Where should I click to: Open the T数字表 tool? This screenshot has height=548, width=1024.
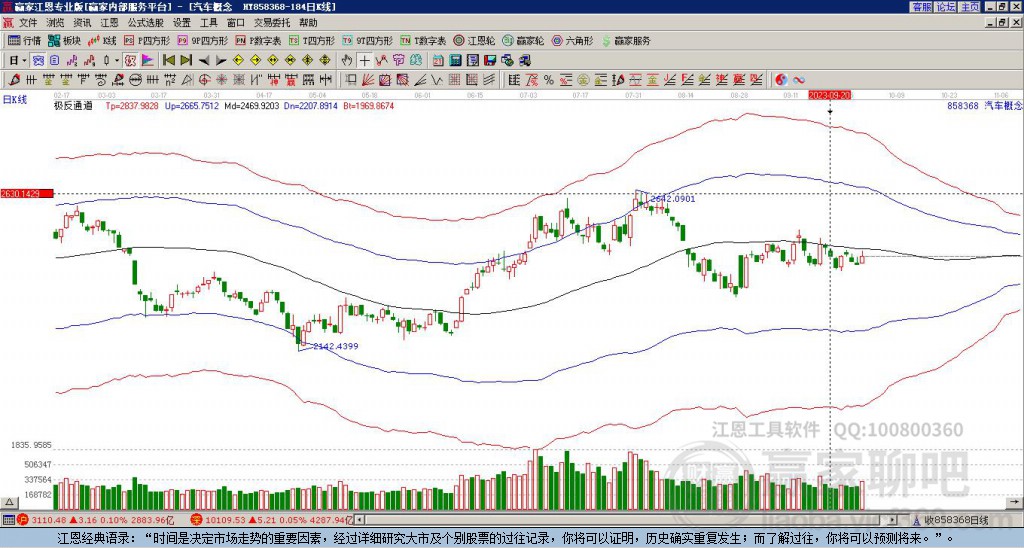pyautogui.click(x=423, y=40)
